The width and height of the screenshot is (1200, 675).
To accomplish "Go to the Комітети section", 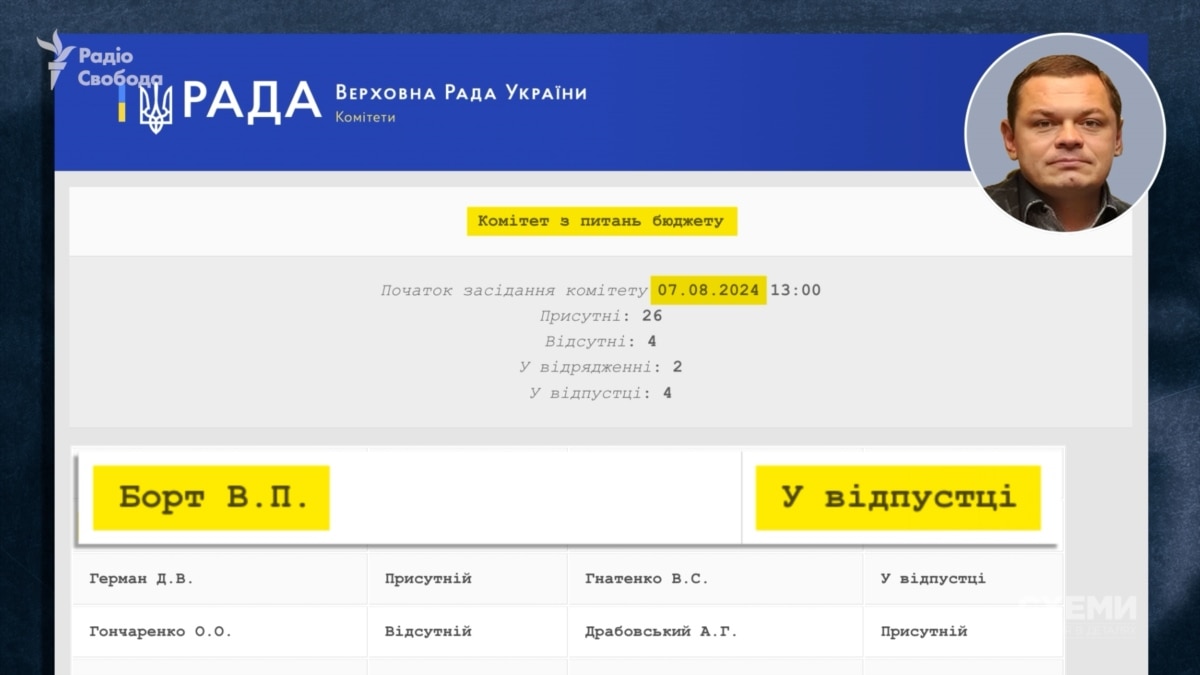I will [x=365, y=117].
